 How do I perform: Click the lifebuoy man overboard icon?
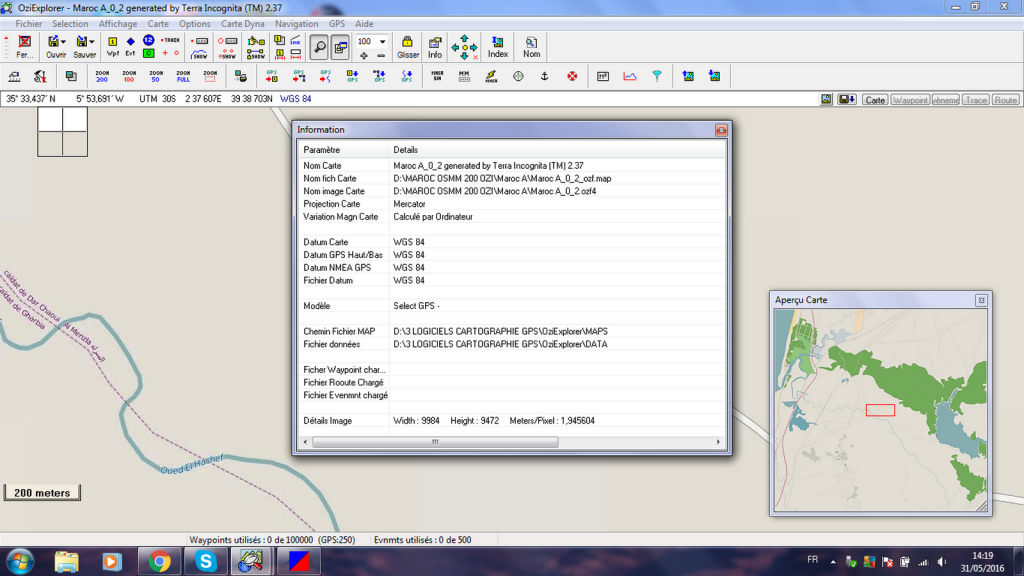tap(572, 76)
